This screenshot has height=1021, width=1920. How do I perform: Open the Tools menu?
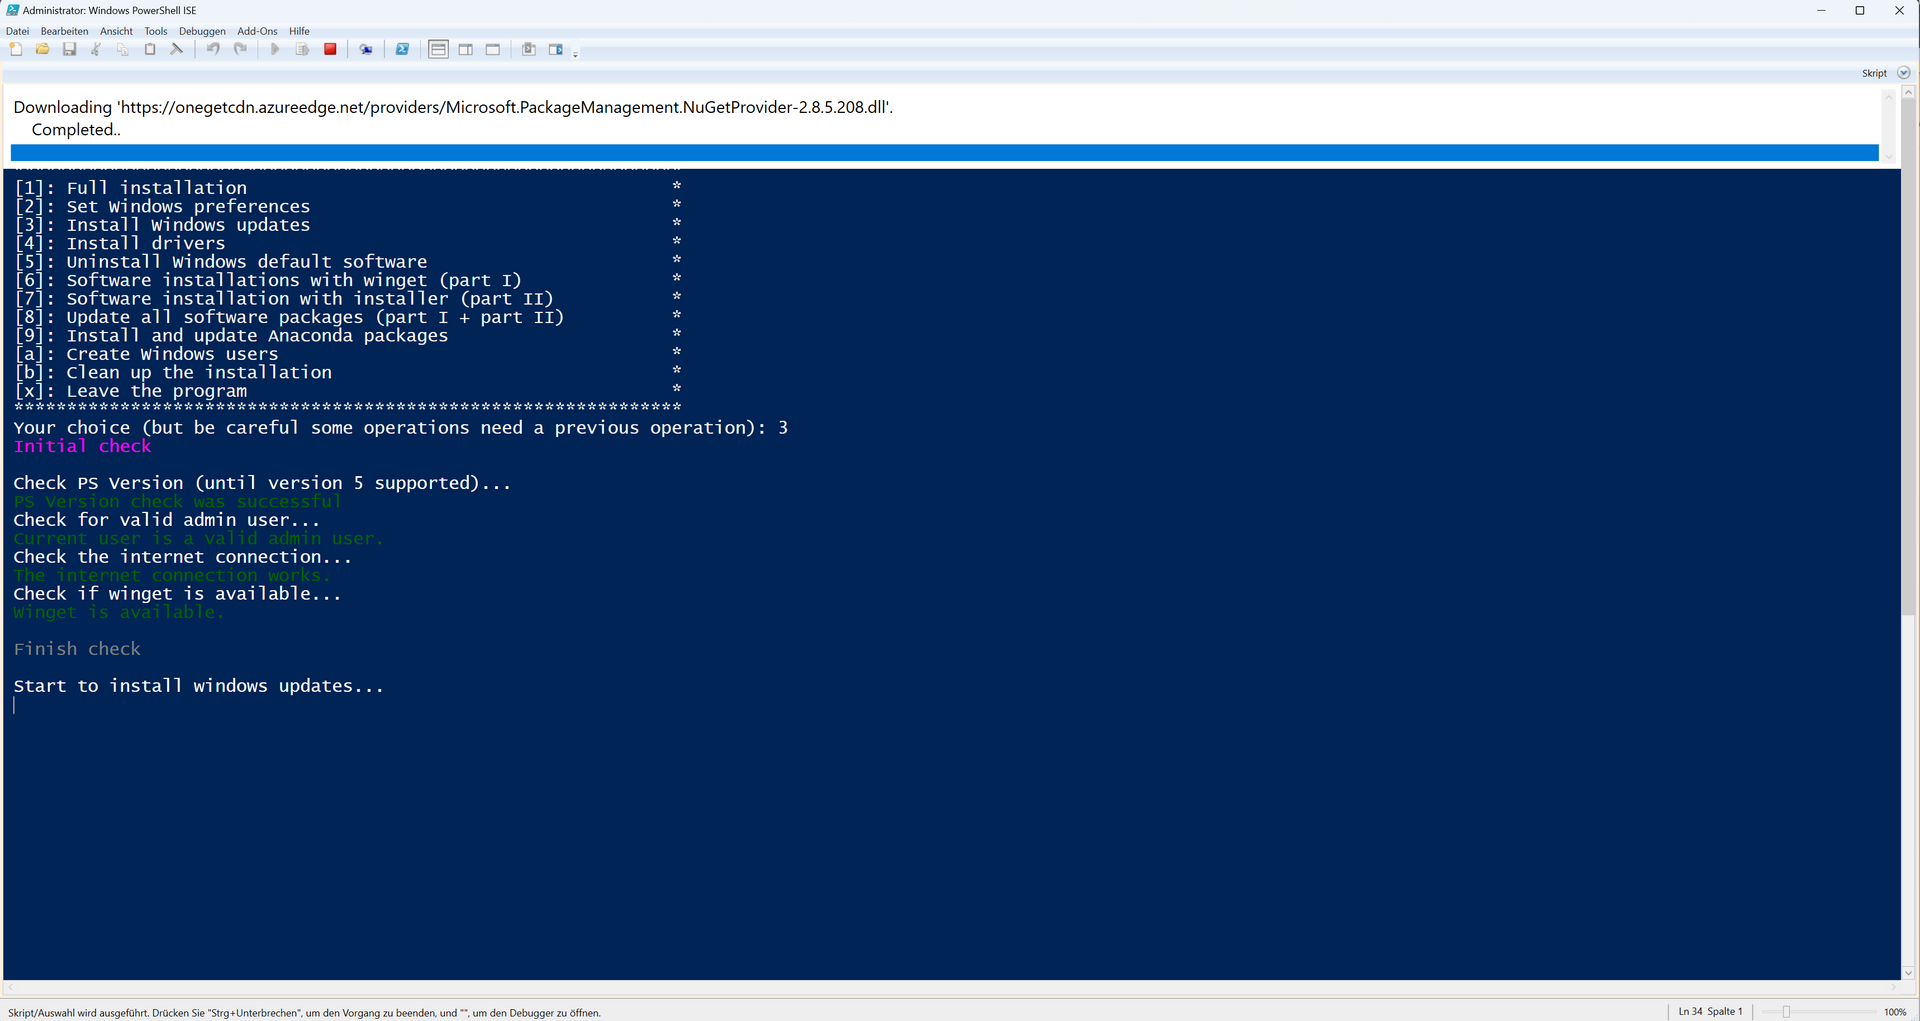[x=156, y=31]
